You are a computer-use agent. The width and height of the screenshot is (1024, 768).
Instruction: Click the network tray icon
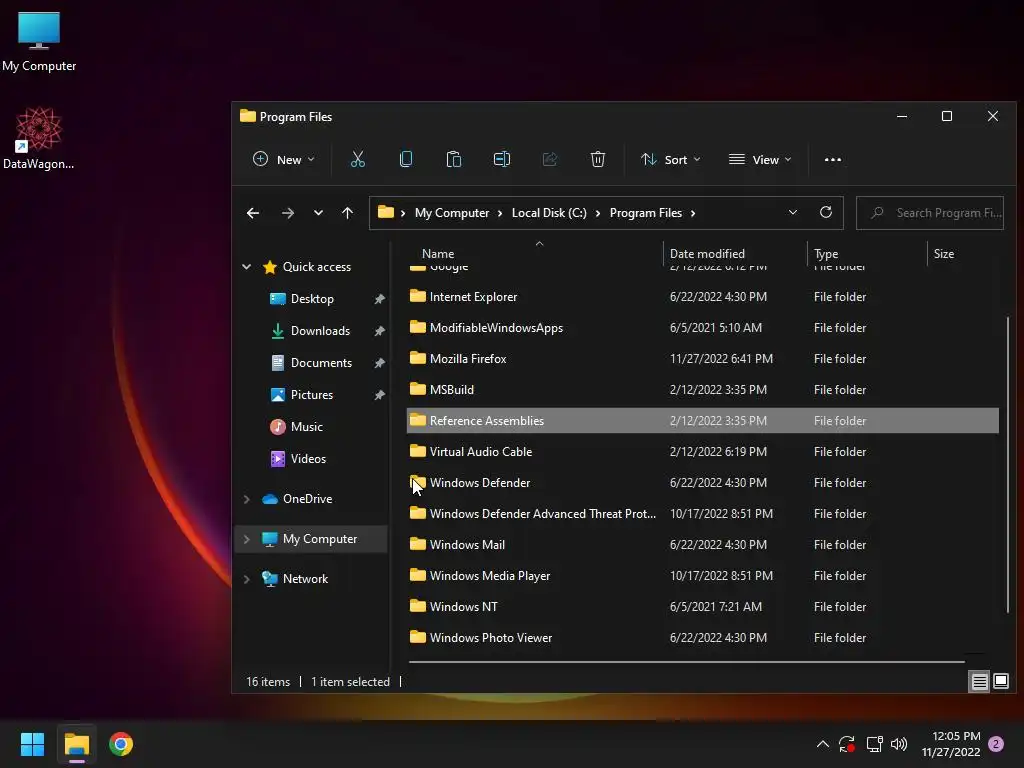874,744
